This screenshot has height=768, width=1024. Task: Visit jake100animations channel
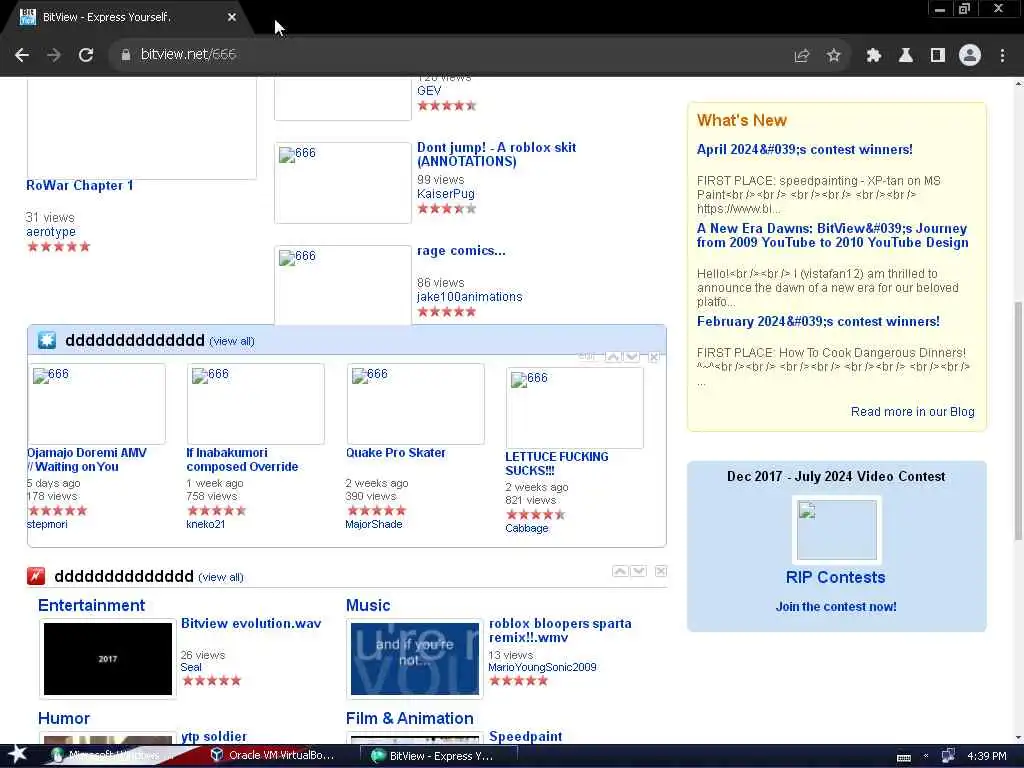470,297
